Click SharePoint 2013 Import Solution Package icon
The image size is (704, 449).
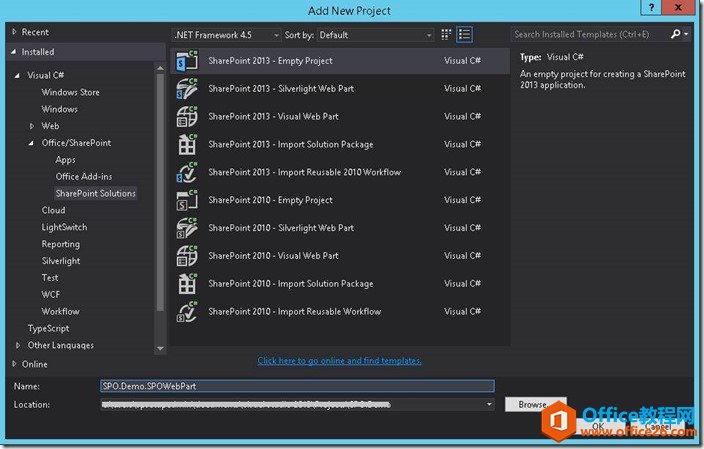coord(187,144)
